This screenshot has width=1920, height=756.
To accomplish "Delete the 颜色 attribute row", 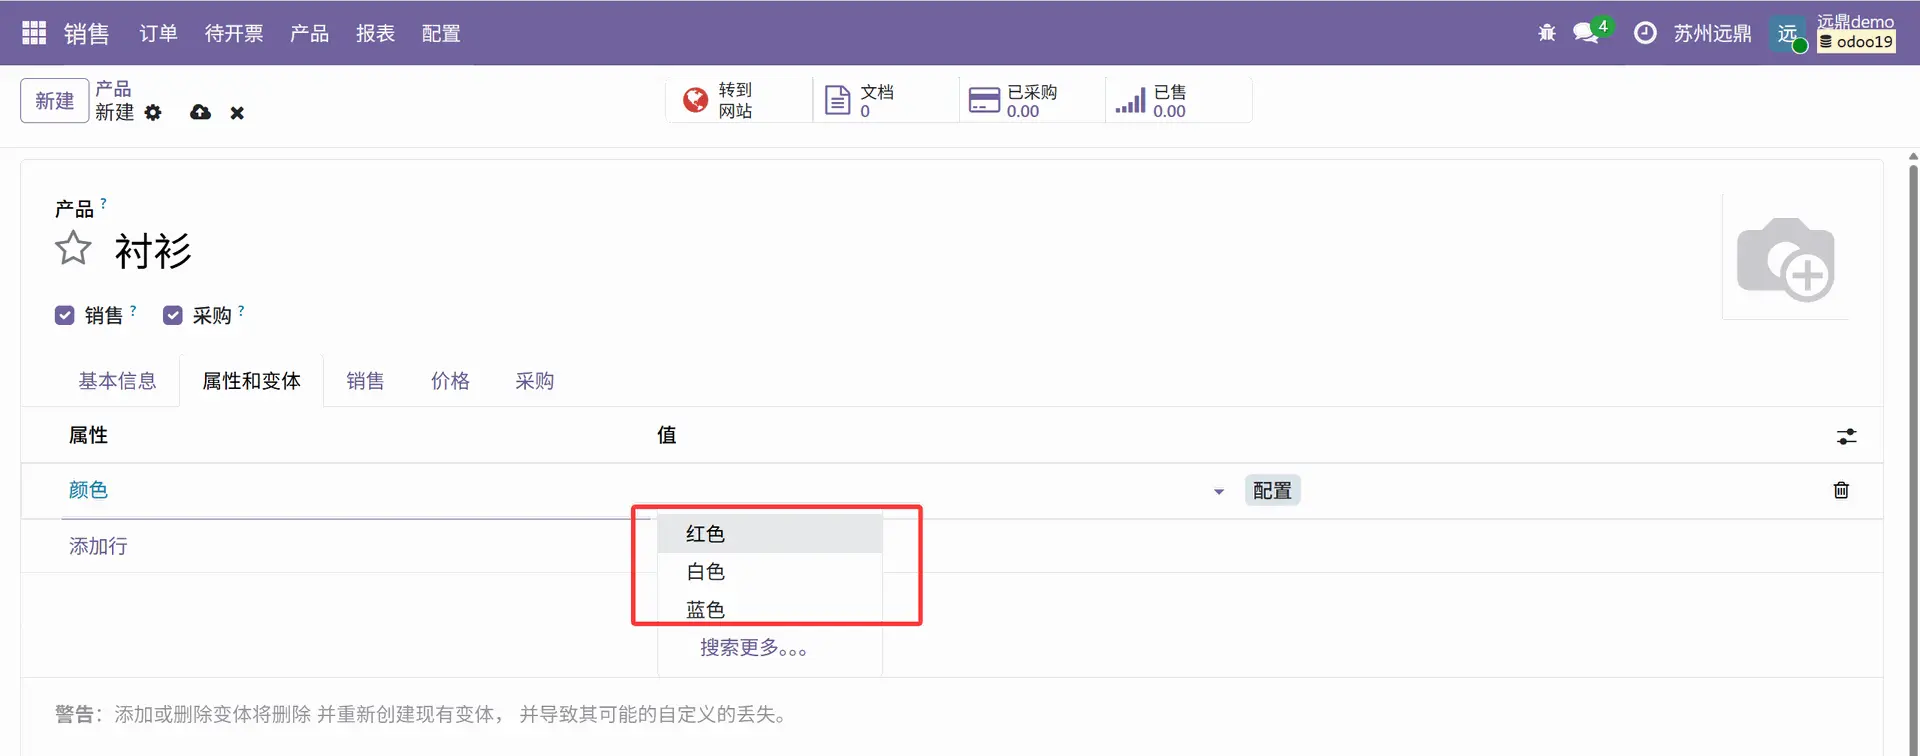I will (x=1840, y=490).
